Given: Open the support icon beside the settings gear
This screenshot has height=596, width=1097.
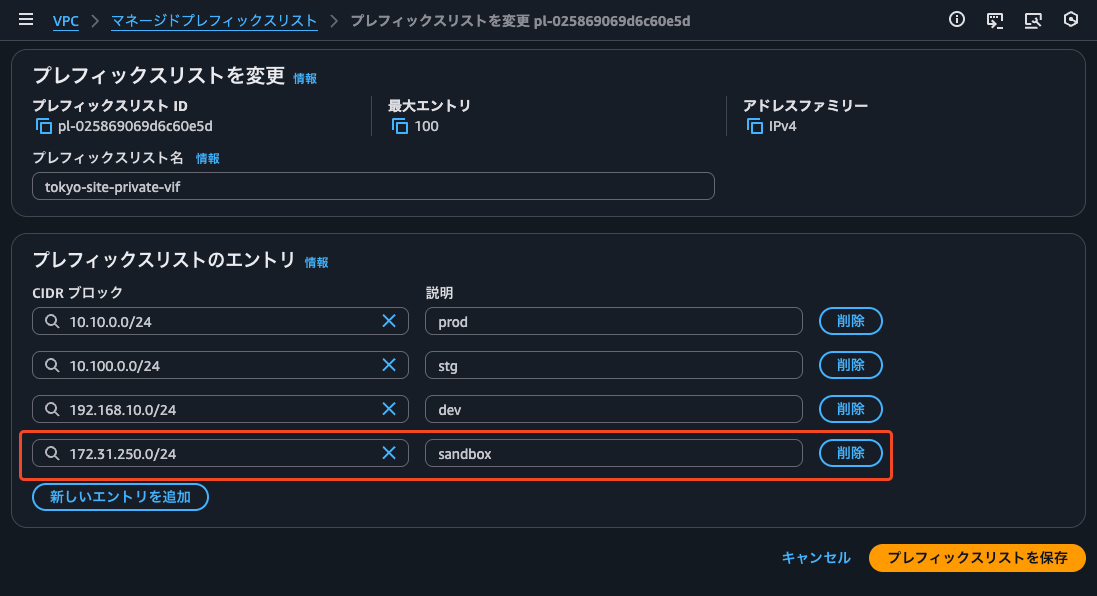Looking at the screenshot, I should click(x=1033, y=19).
